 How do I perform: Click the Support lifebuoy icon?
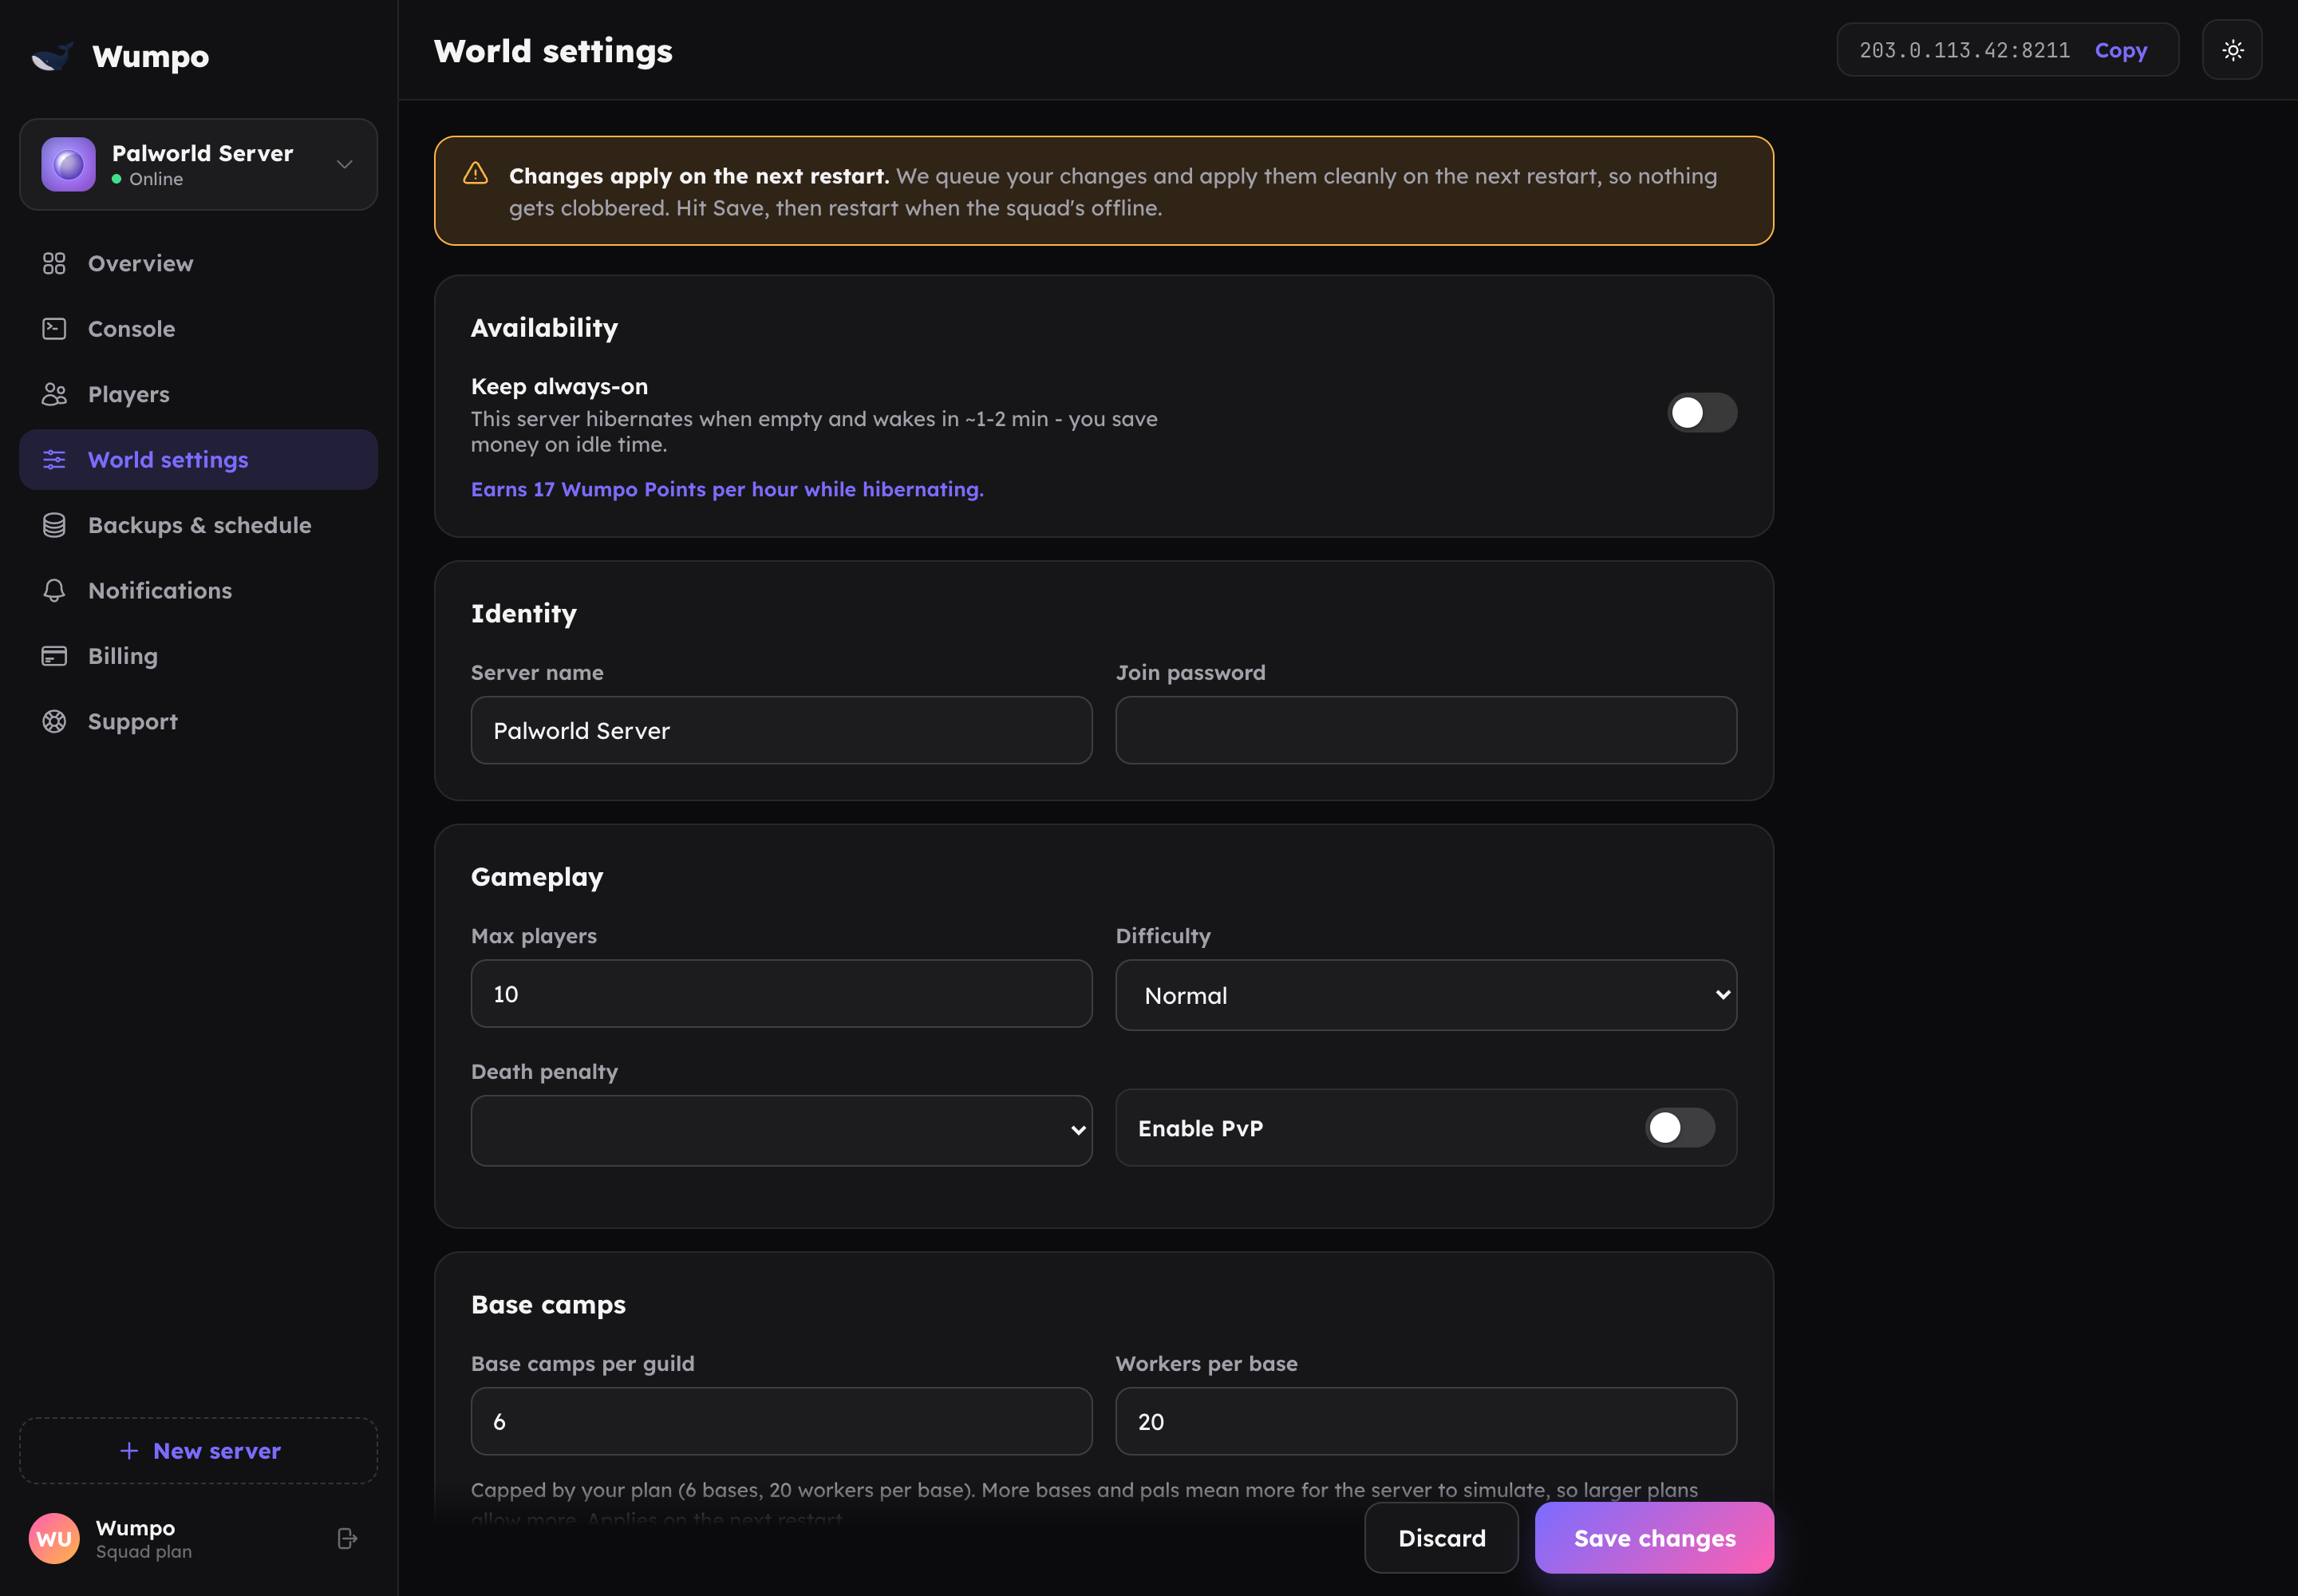tap(54, 722)
